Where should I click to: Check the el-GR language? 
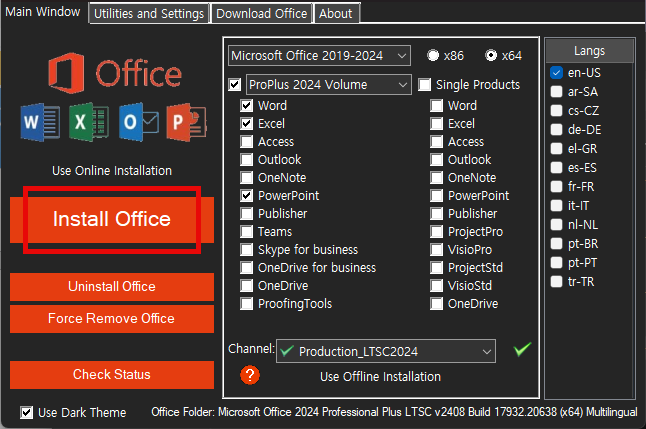coord(557,148)
